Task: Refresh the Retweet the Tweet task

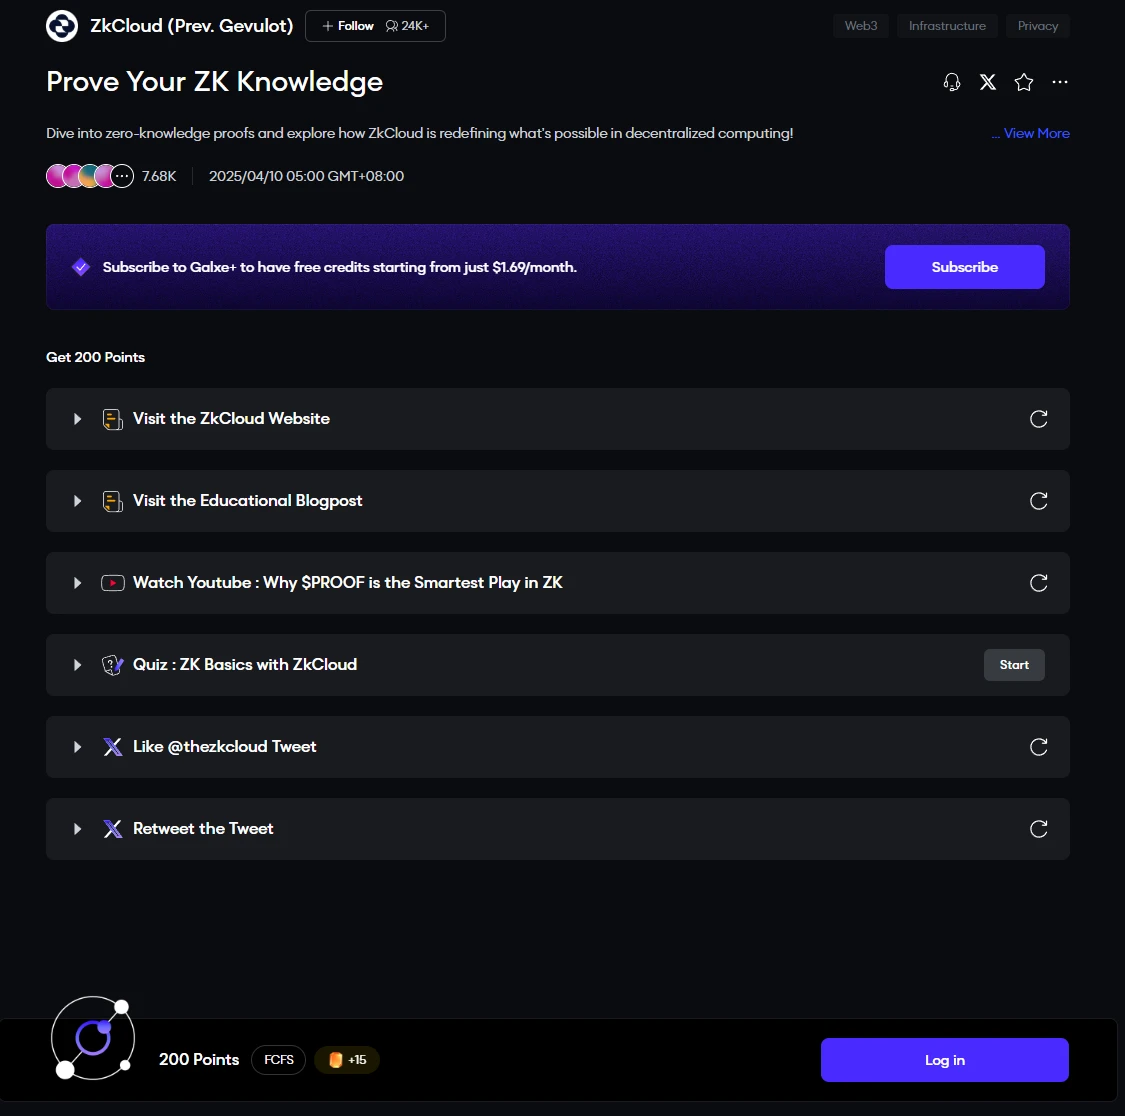Action: coord(1039,829)
